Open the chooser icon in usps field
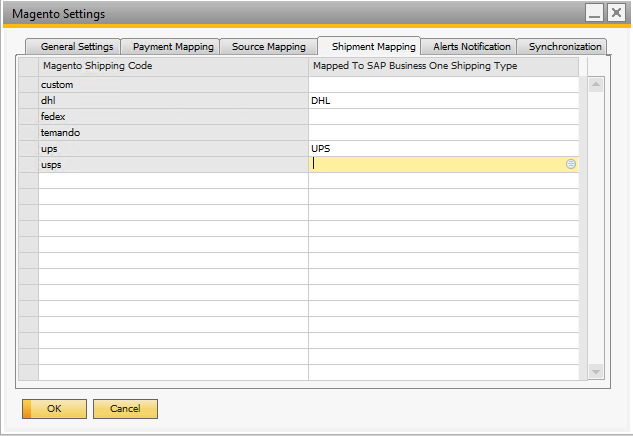Viewport: 633px width, 436px height. (571, 164)
